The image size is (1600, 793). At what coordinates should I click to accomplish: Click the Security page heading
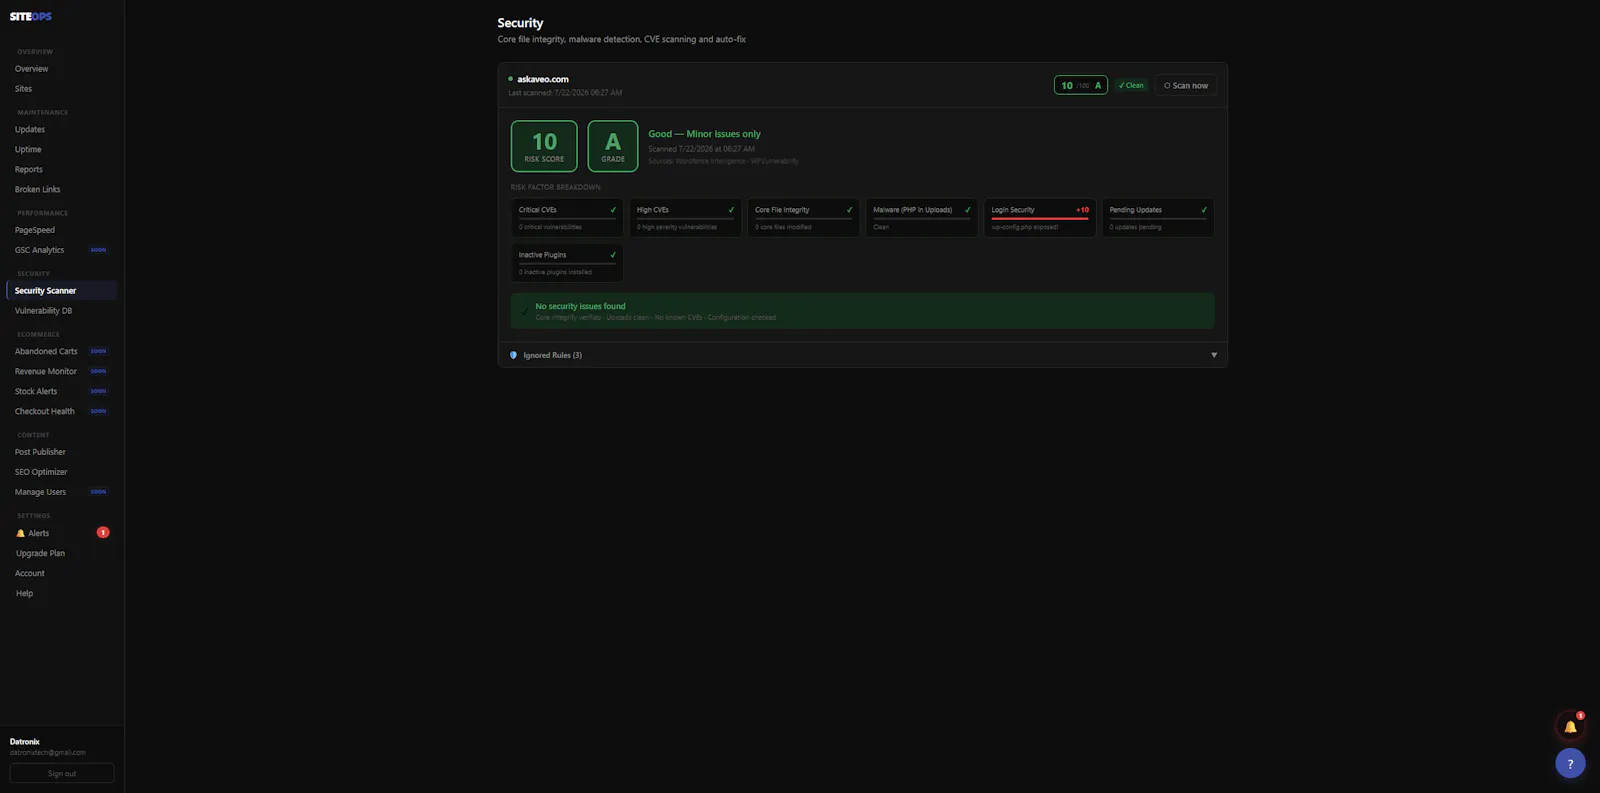click(x=520, y=23)
